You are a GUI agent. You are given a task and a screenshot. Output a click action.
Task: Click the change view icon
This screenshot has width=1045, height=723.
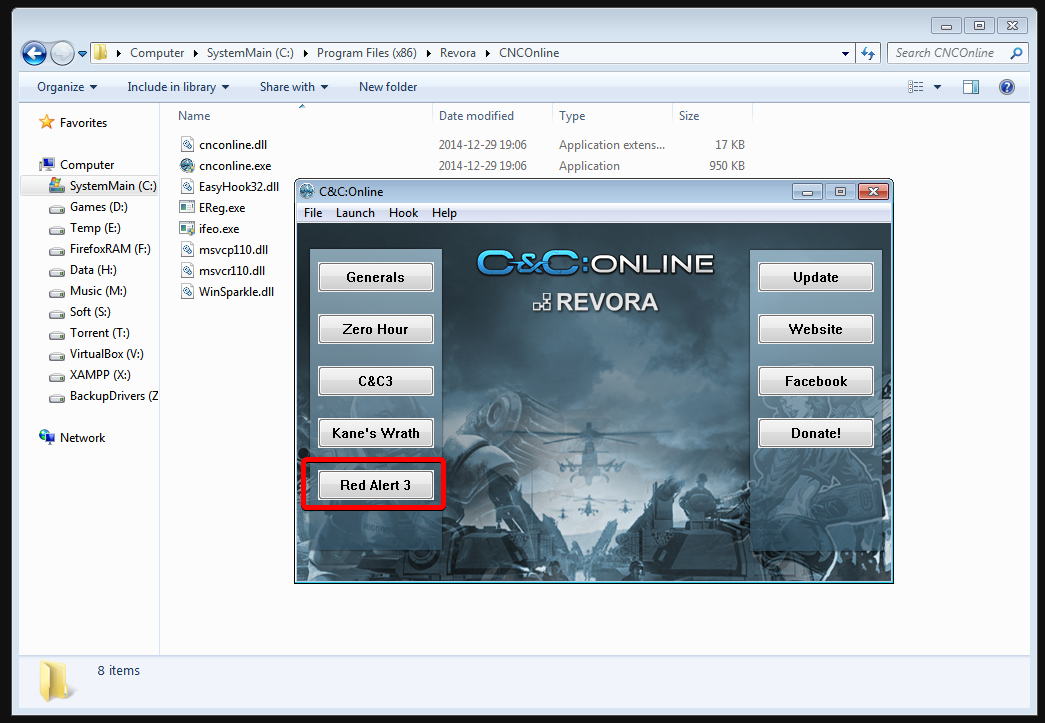[x=916, y=87]
